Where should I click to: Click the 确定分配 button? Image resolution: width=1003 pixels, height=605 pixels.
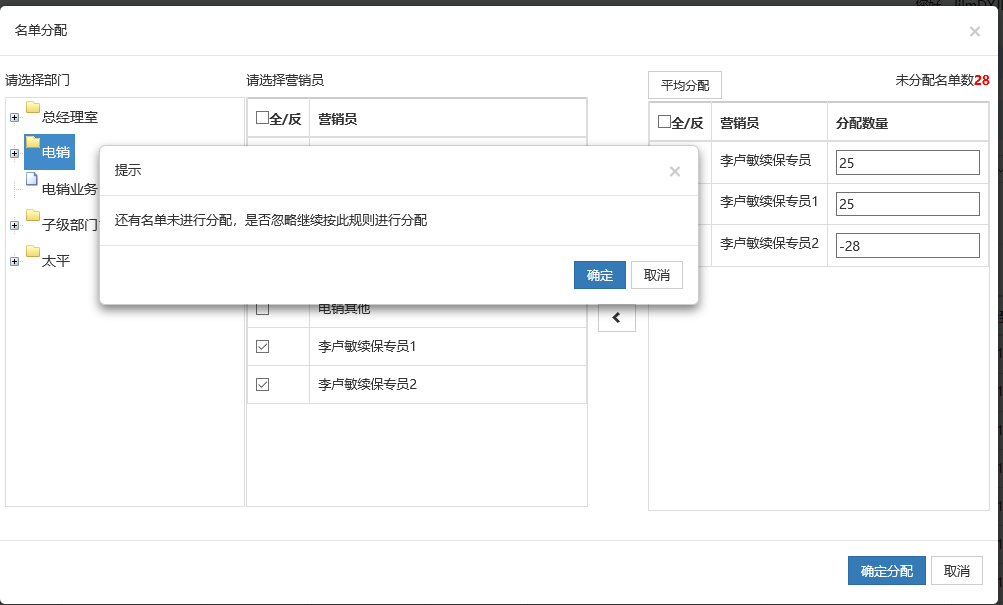886,571
